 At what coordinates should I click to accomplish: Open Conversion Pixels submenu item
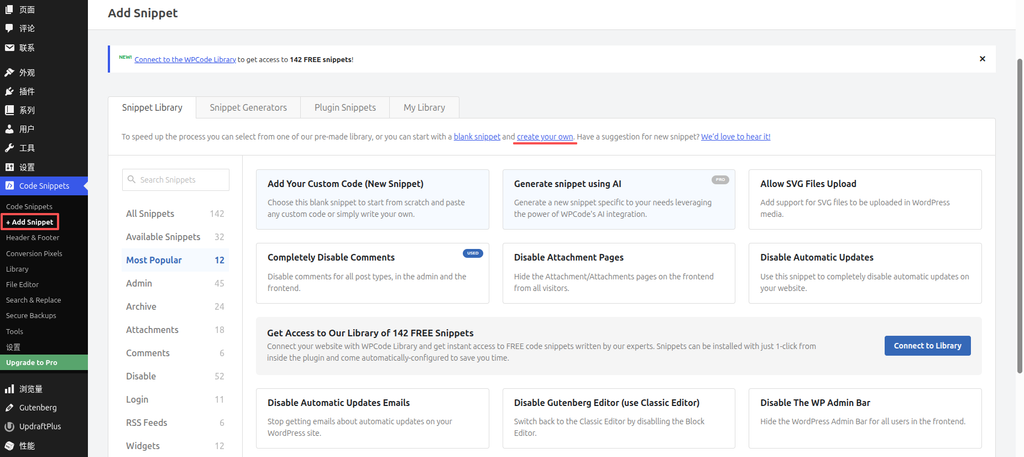coord(34,253)
